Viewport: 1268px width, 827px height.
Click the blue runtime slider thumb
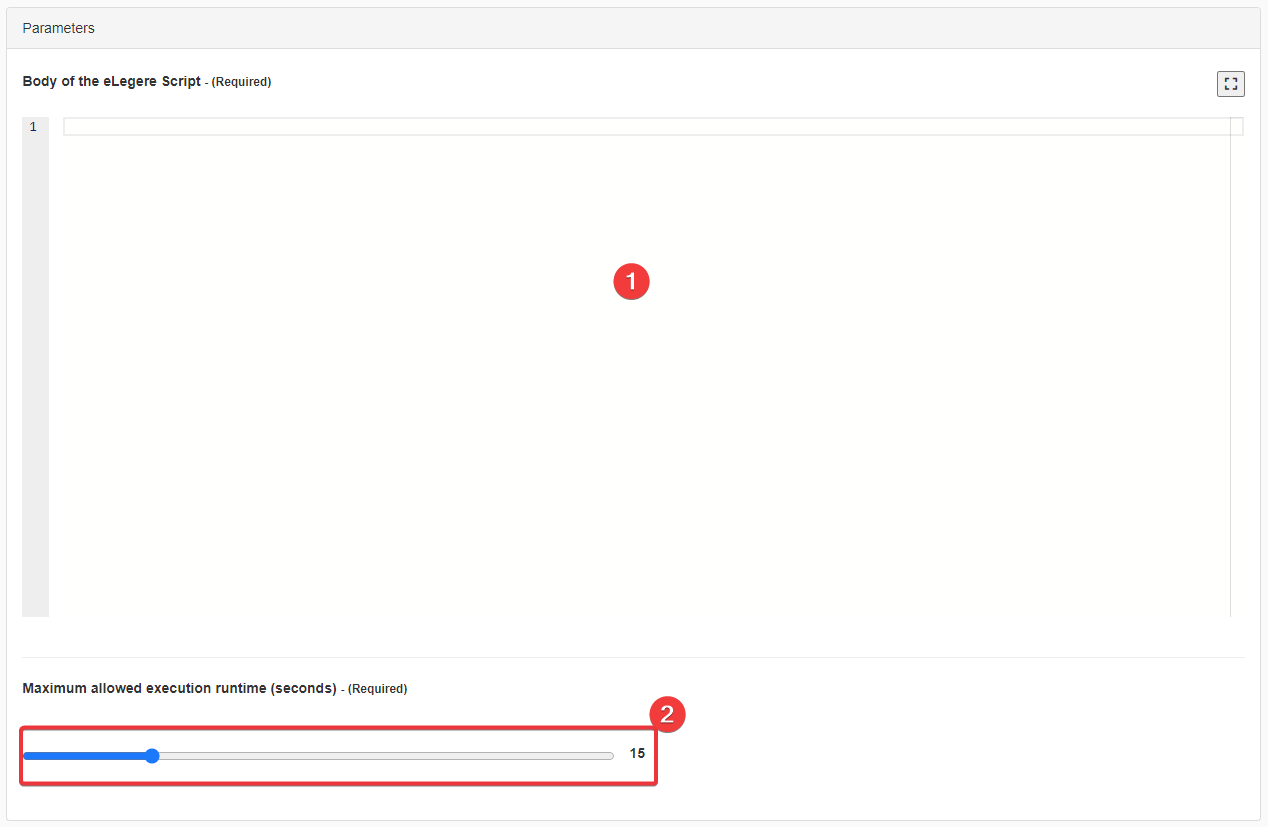point(152,756)
